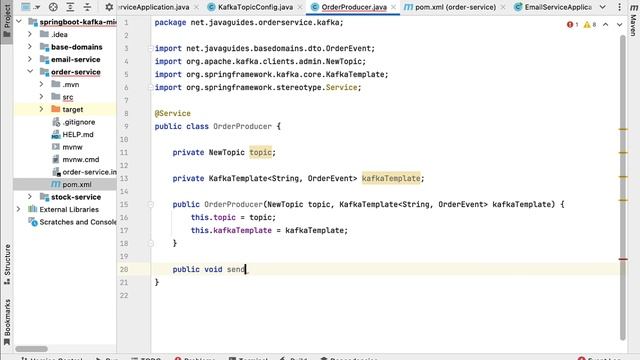The height and width of the screenshot is (360, 640).
Task: Expand External Libraries node
Action: tap(18, 209)
